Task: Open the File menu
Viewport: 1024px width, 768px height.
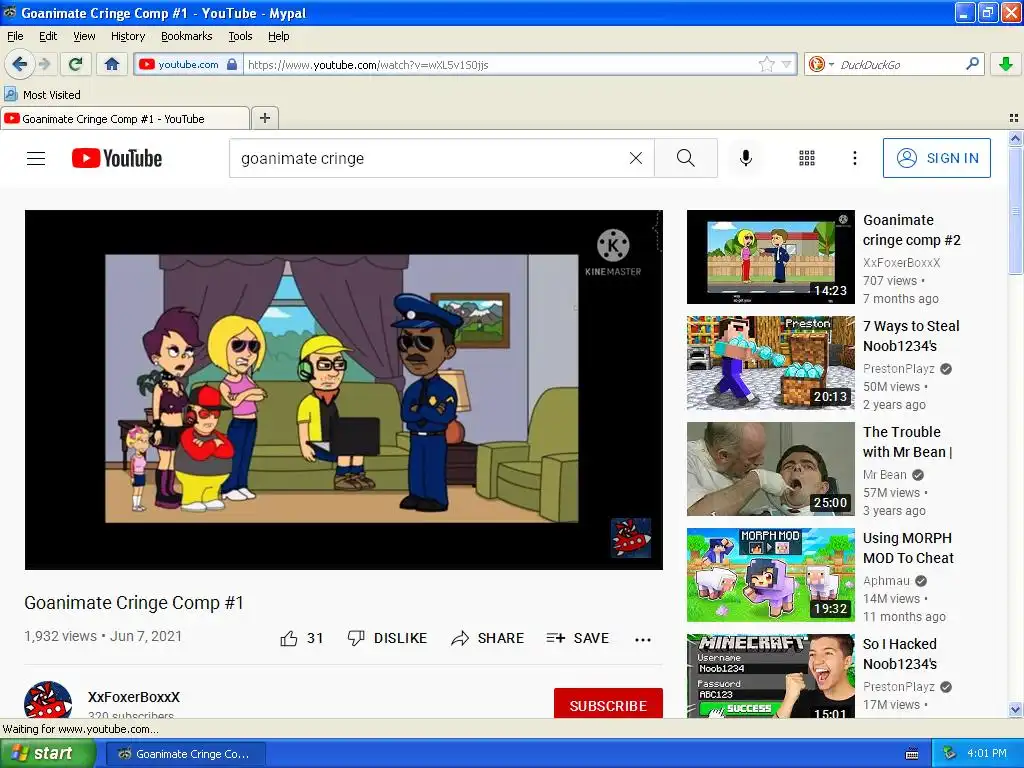Action: coord(15,36)
